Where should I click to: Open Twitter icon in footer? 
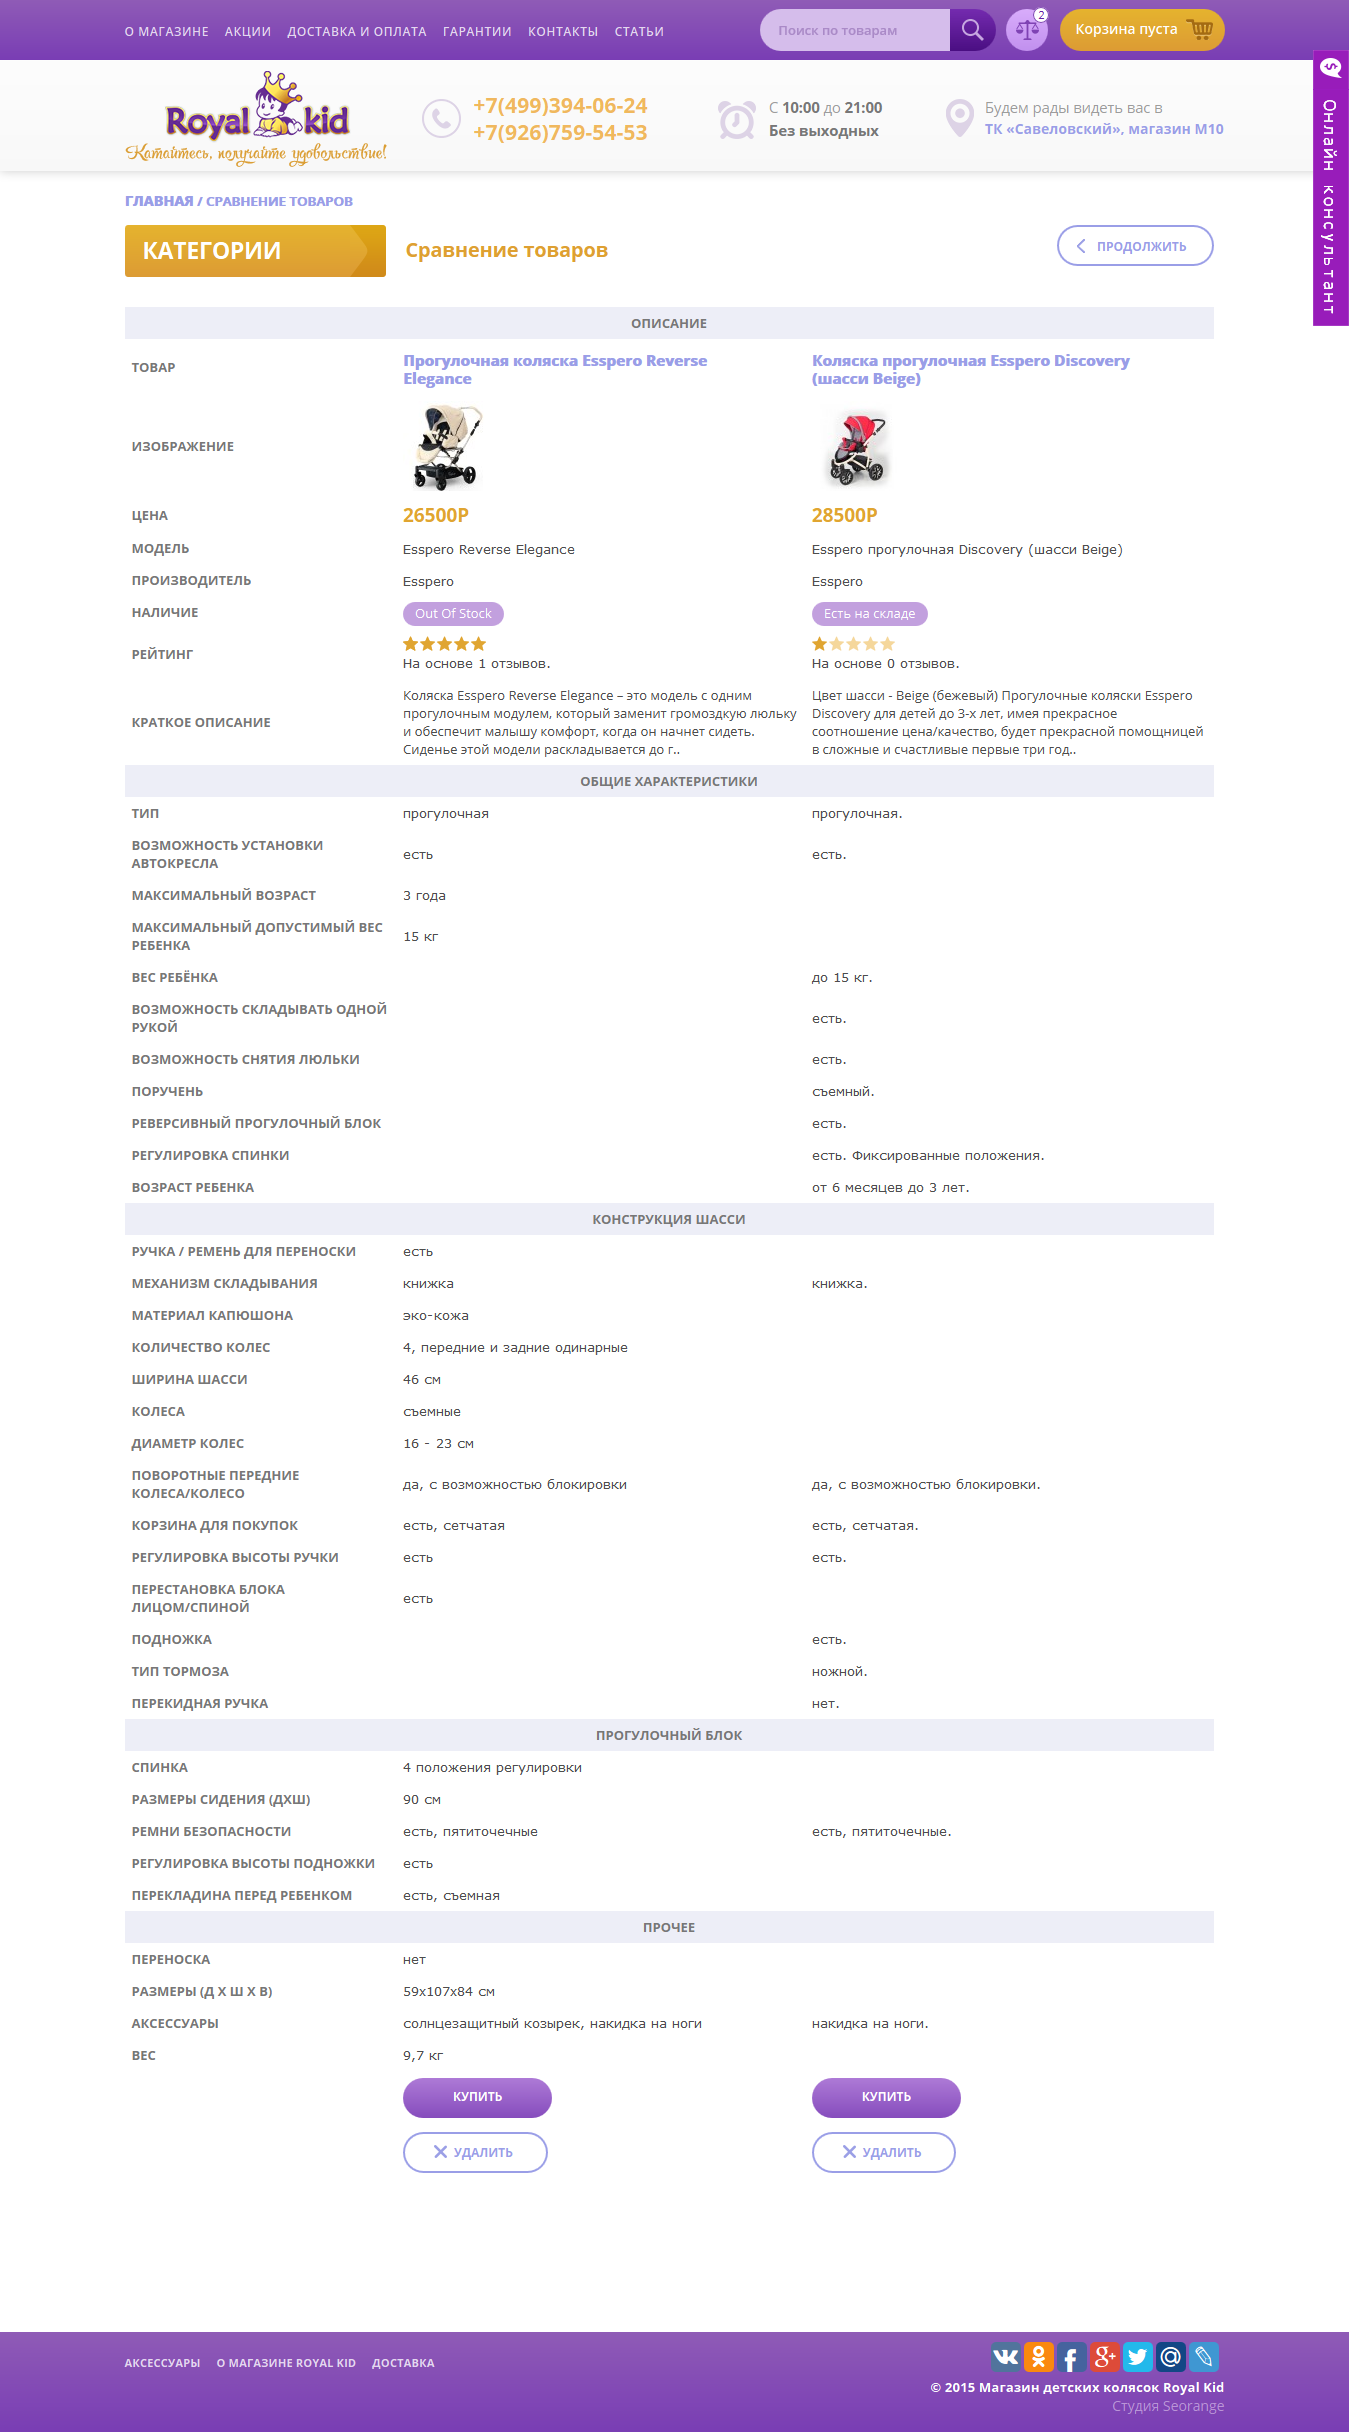1137,2357
